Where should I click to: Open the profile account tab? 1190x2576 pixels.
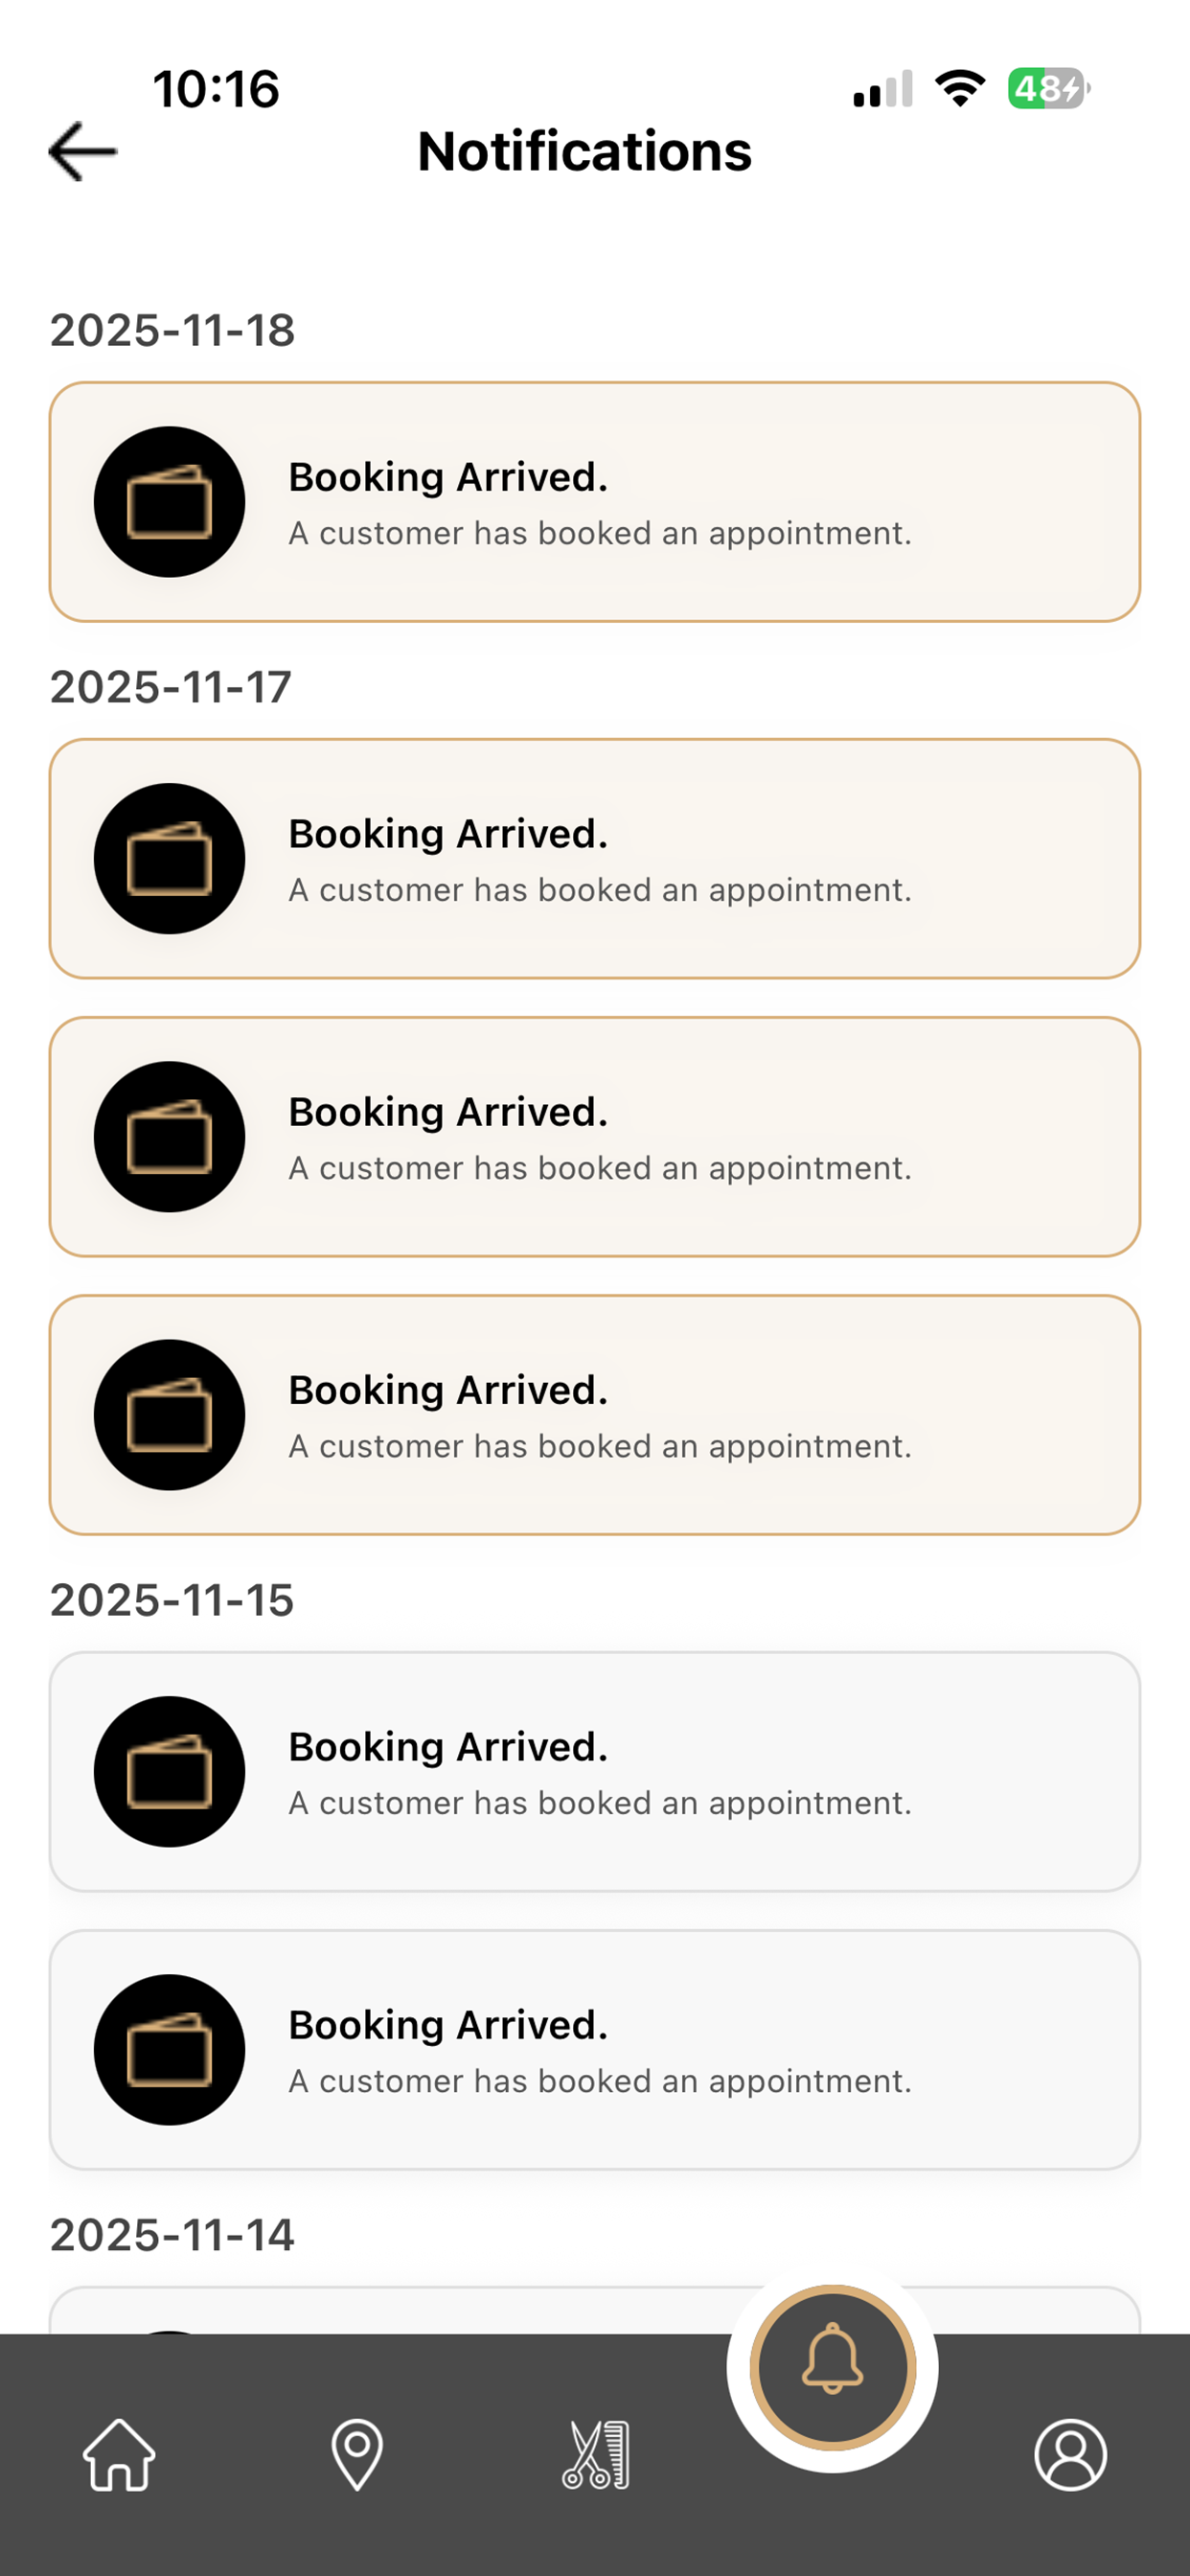coord(1070,2455)
